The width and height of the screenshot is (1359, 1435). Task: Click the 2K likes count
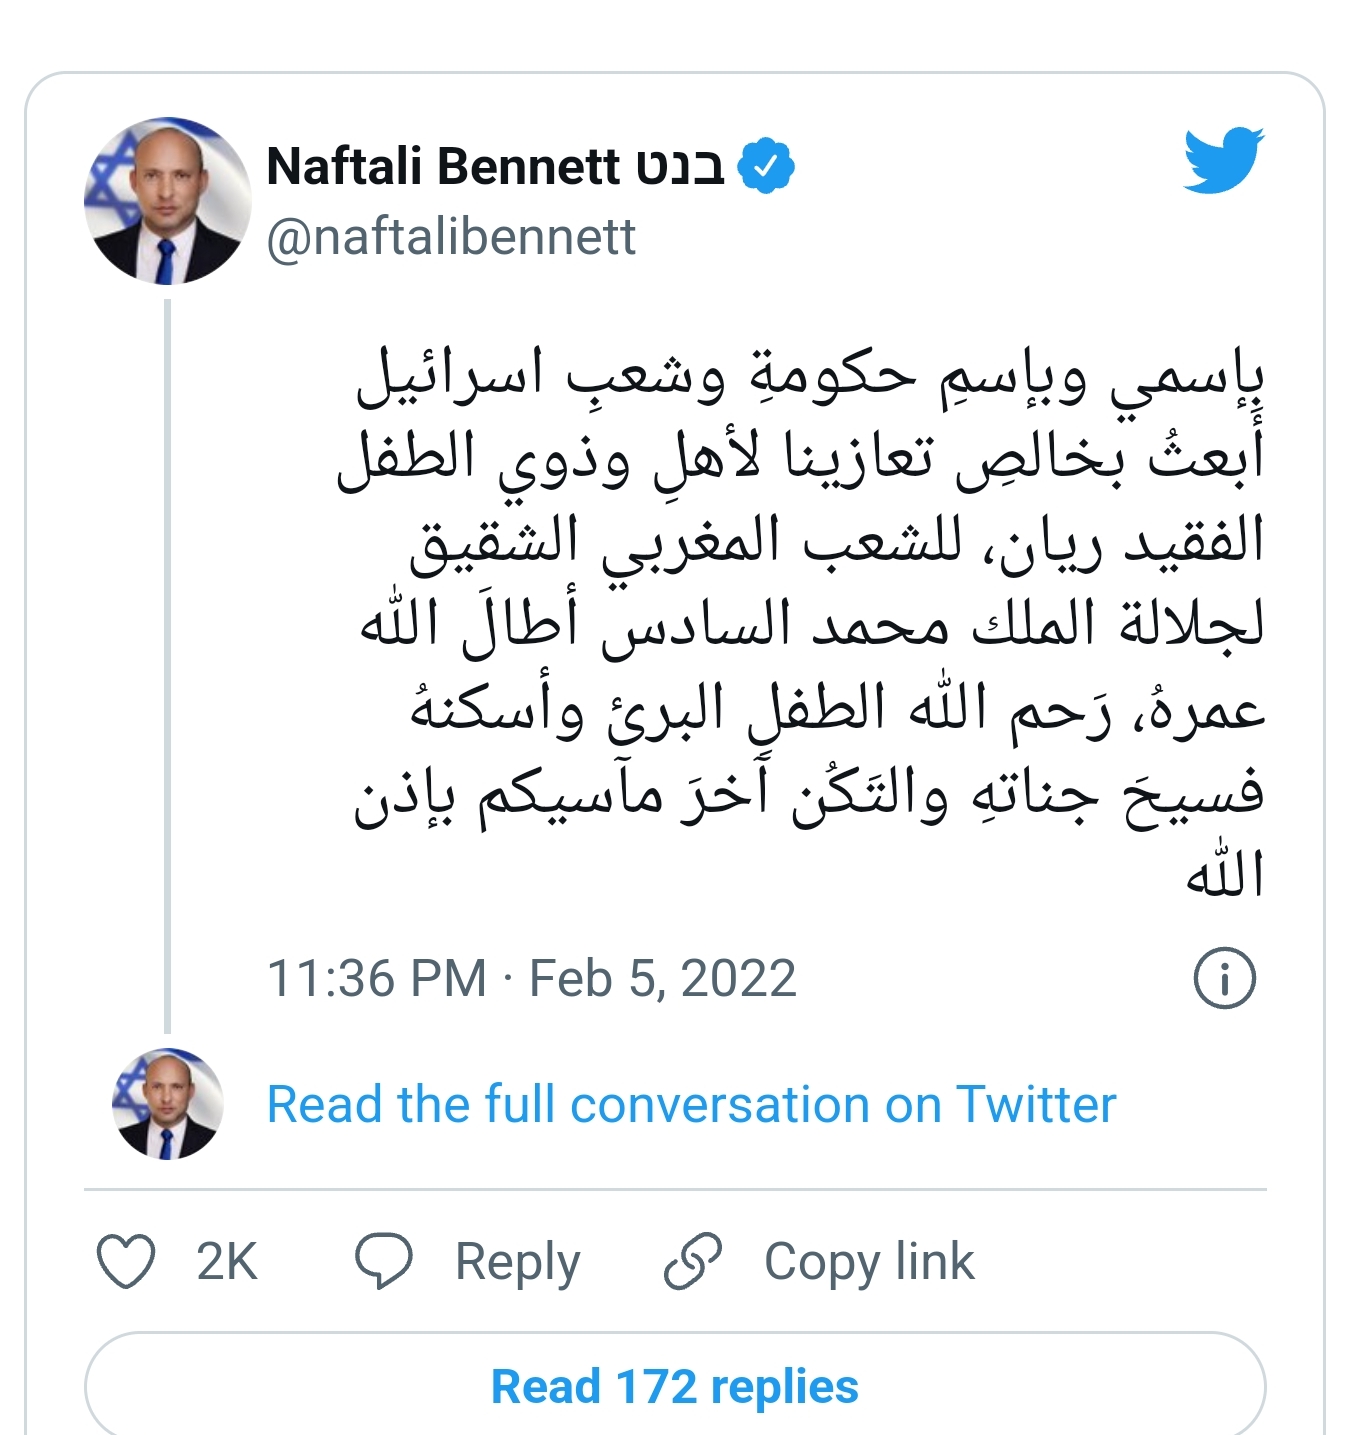click(227, 1261)
